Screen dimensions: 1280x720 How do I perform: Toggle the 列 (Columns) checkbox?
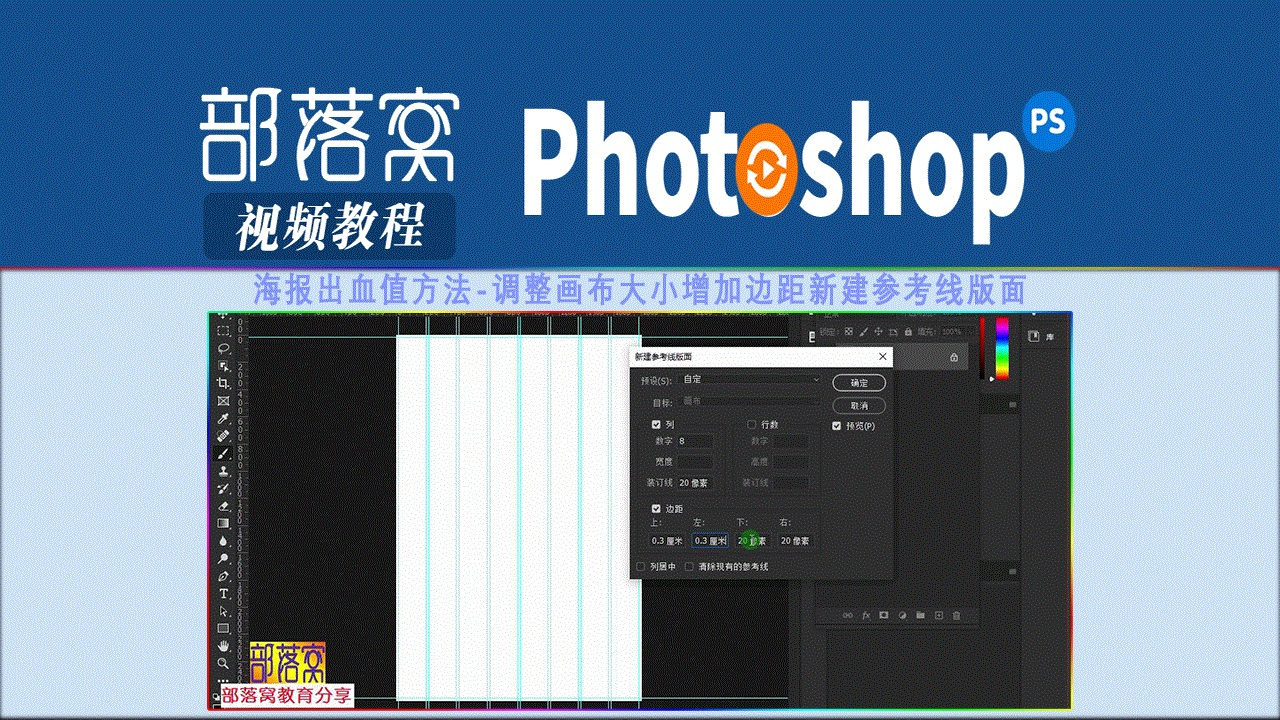[656, 424]
